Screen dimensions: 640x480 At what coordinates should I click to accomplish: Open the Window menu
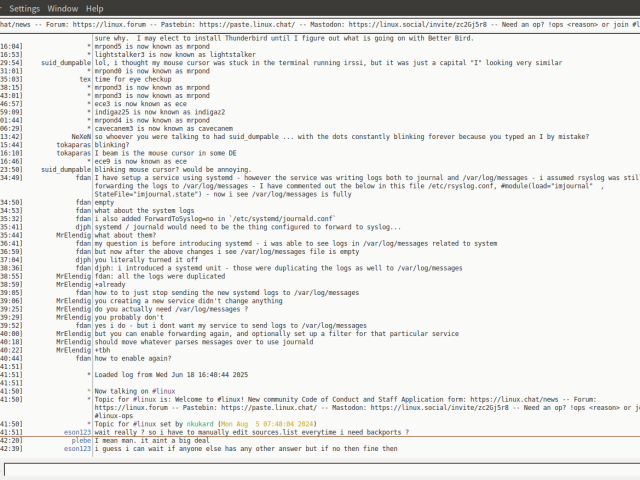(x=63, y=8)
